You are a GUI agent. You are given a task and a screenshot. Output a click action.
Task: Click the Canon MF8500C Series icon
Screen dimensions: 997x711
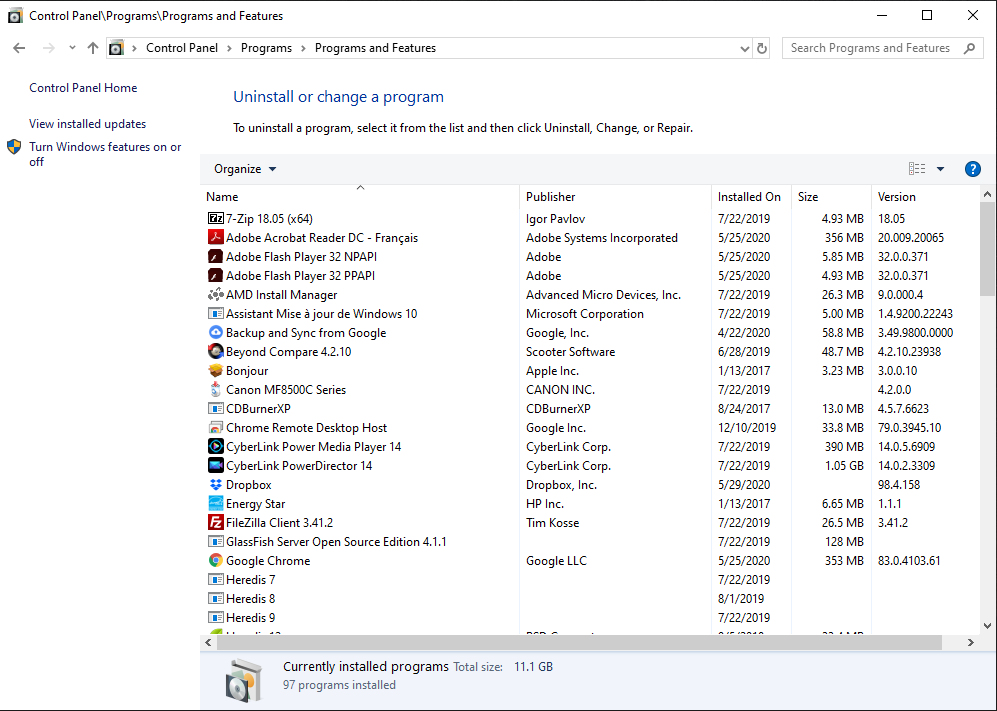pos(216,390)
